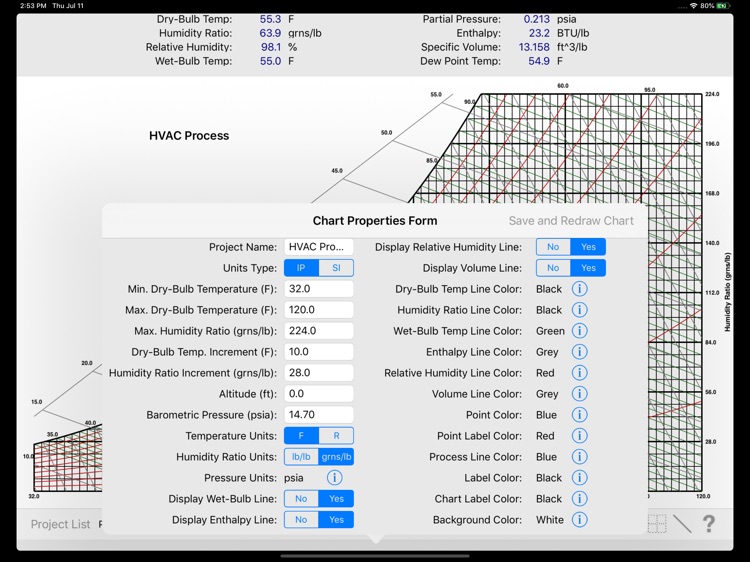Edit Min. Dry-Bulb Temperature field
The height and width of the screenshot is (562, 750).
[x=319, y=289]
